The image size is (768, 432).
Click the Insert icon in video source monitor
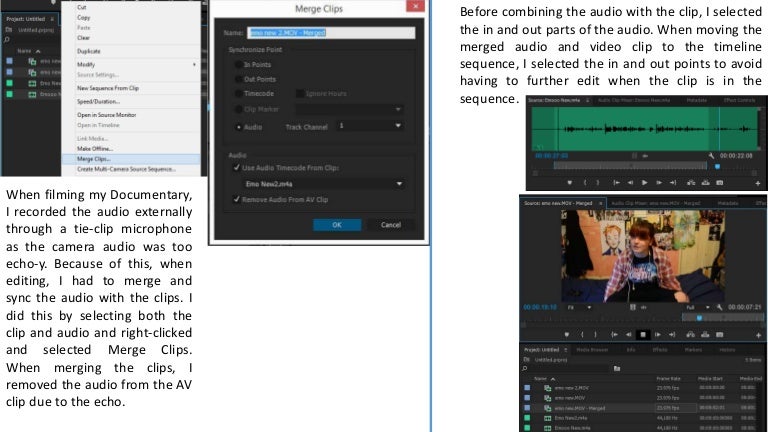pos(690,334)
